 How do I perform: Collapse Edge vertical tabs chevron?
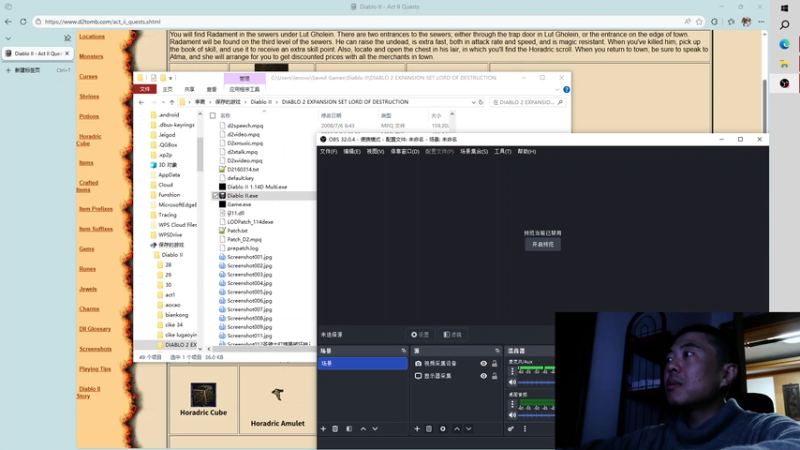[x=8, y=38]
